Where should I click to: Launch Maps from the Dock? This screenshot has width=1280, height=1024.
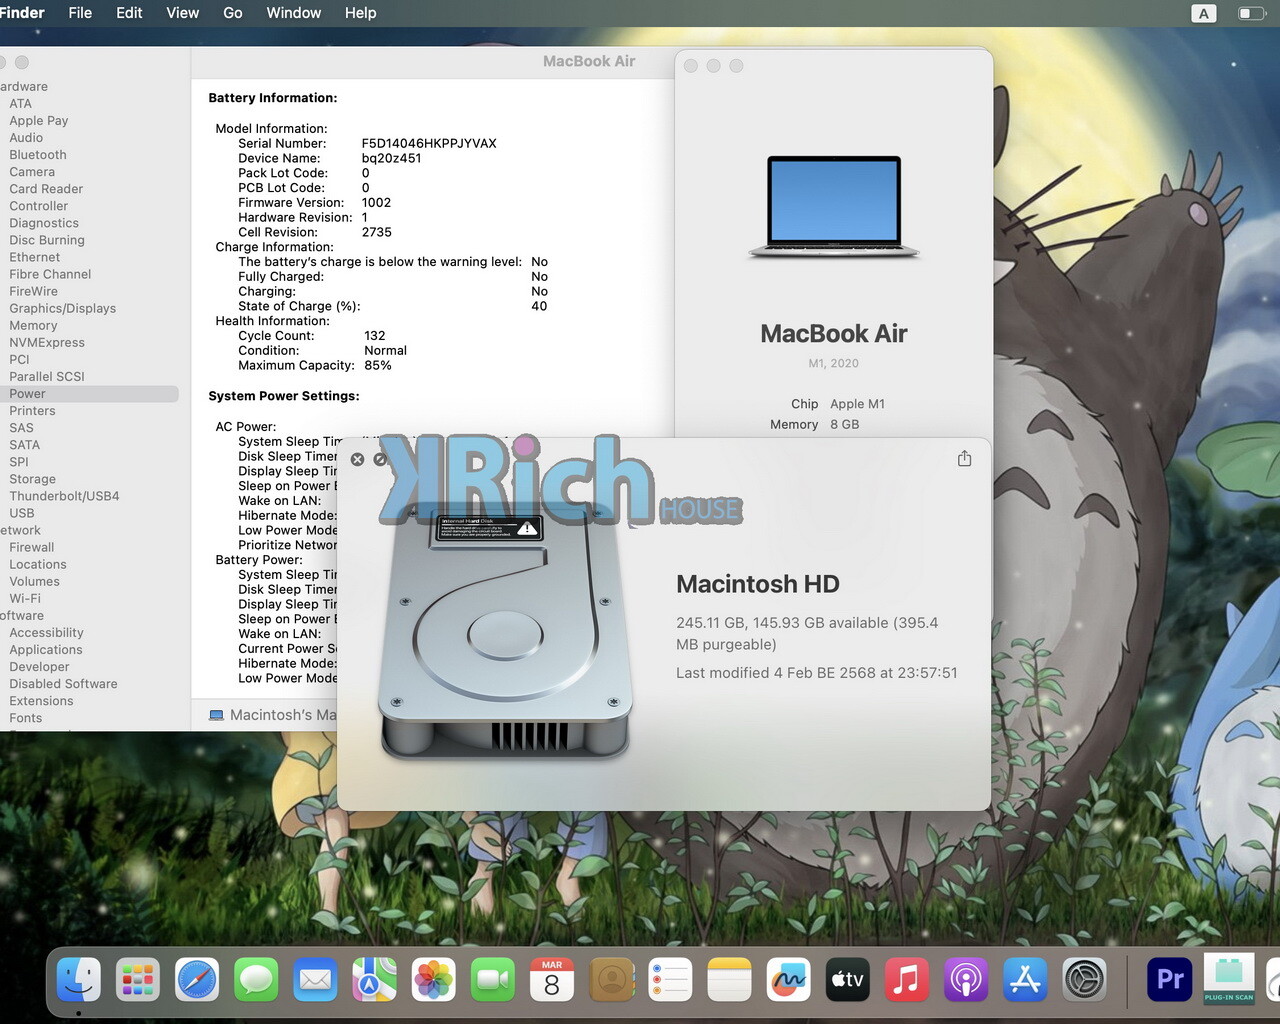(374, 980)
